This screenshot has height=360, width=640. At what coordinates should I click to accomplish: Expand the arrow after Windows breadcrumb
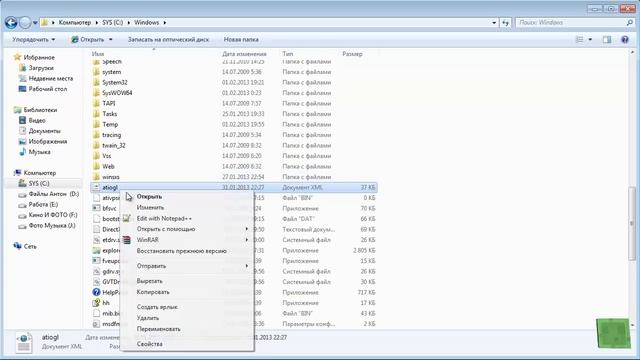click(x=164, y=23)
